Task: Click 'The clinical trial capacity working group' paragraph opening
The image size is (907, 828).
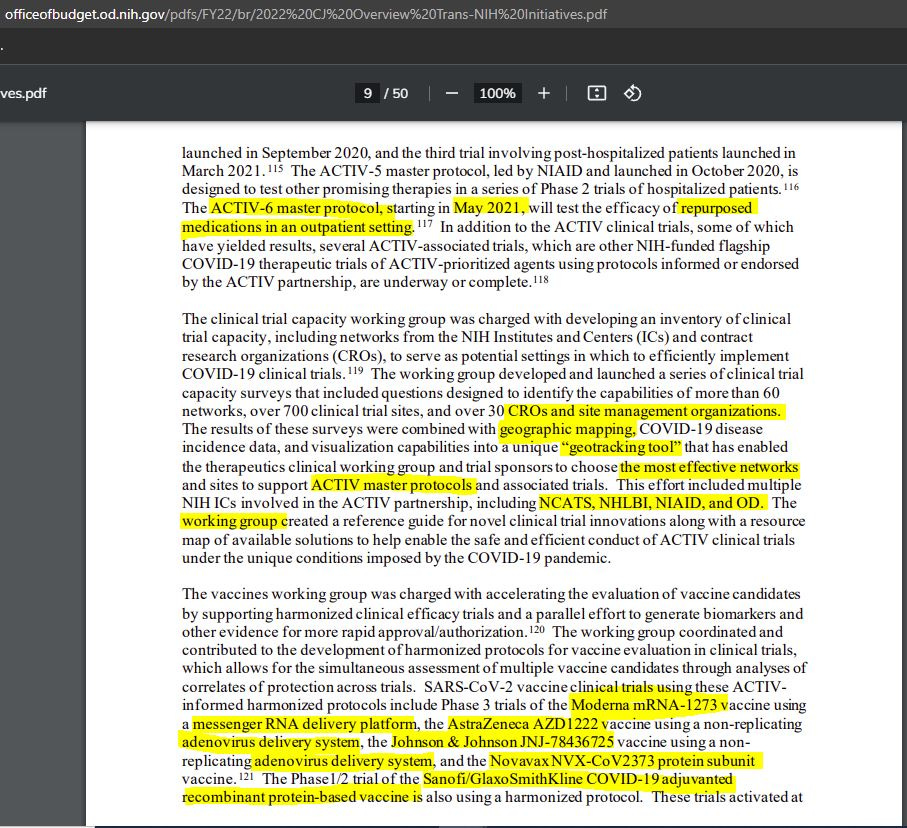Action: point(314,319)
